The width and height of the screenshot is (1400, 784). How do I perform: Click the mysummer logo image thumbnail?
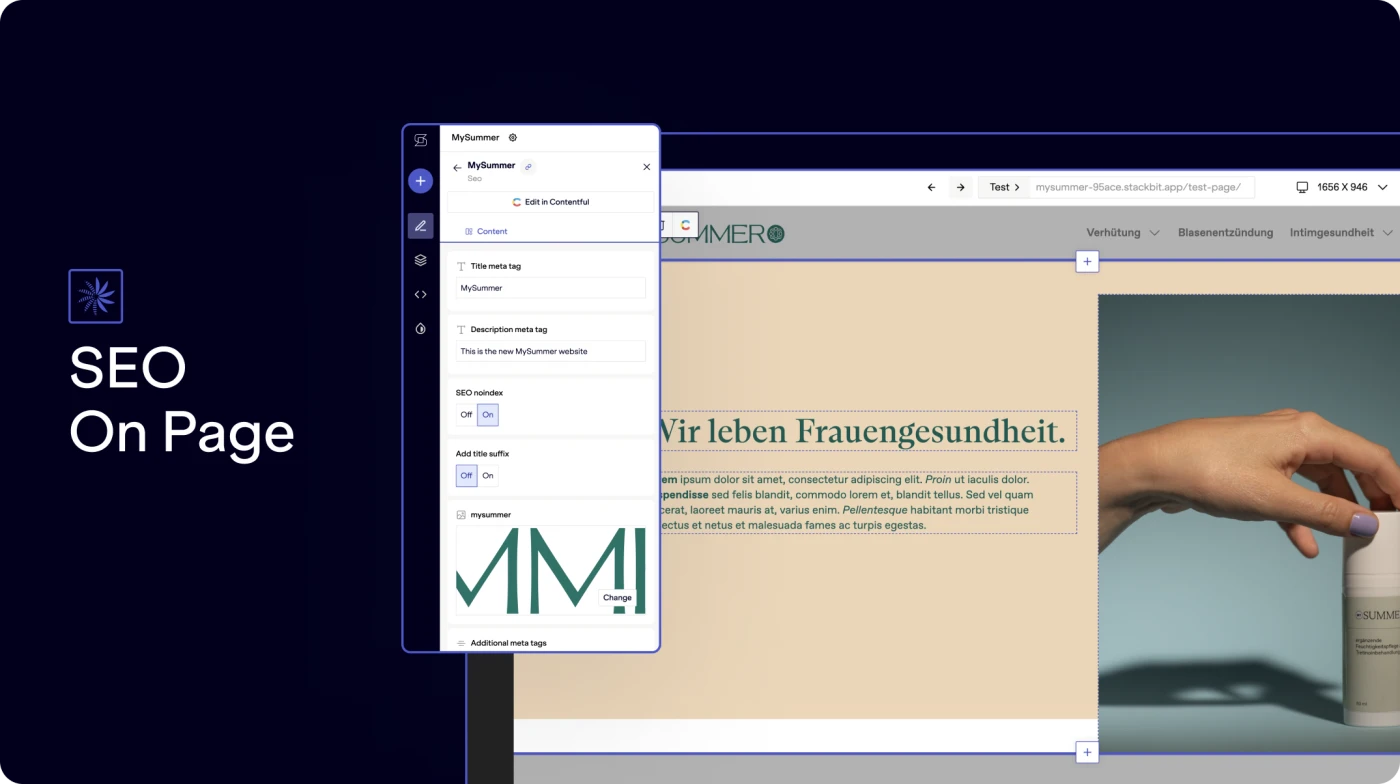(551, 570)
